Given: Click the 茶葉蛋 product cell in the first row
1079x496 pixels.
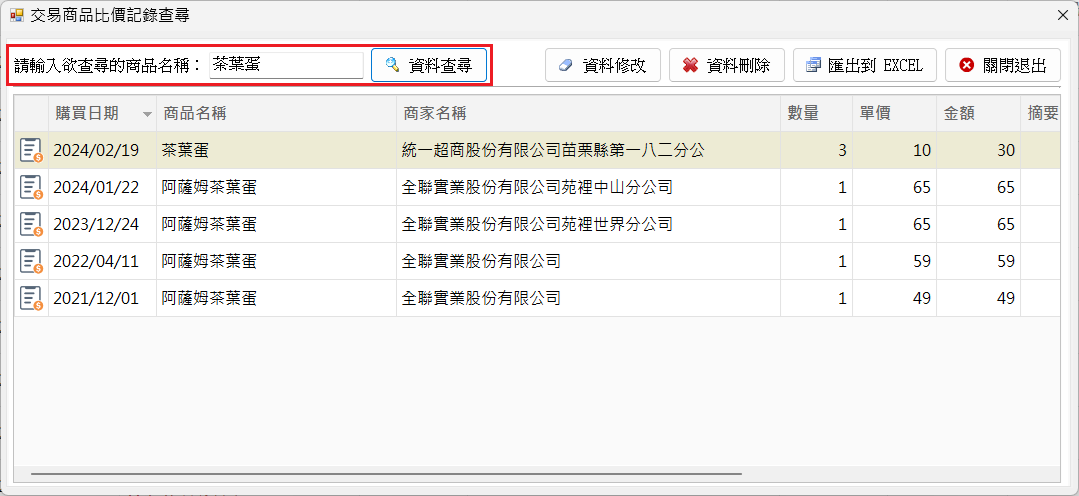Looking at the screenshot, I should 277,150.
